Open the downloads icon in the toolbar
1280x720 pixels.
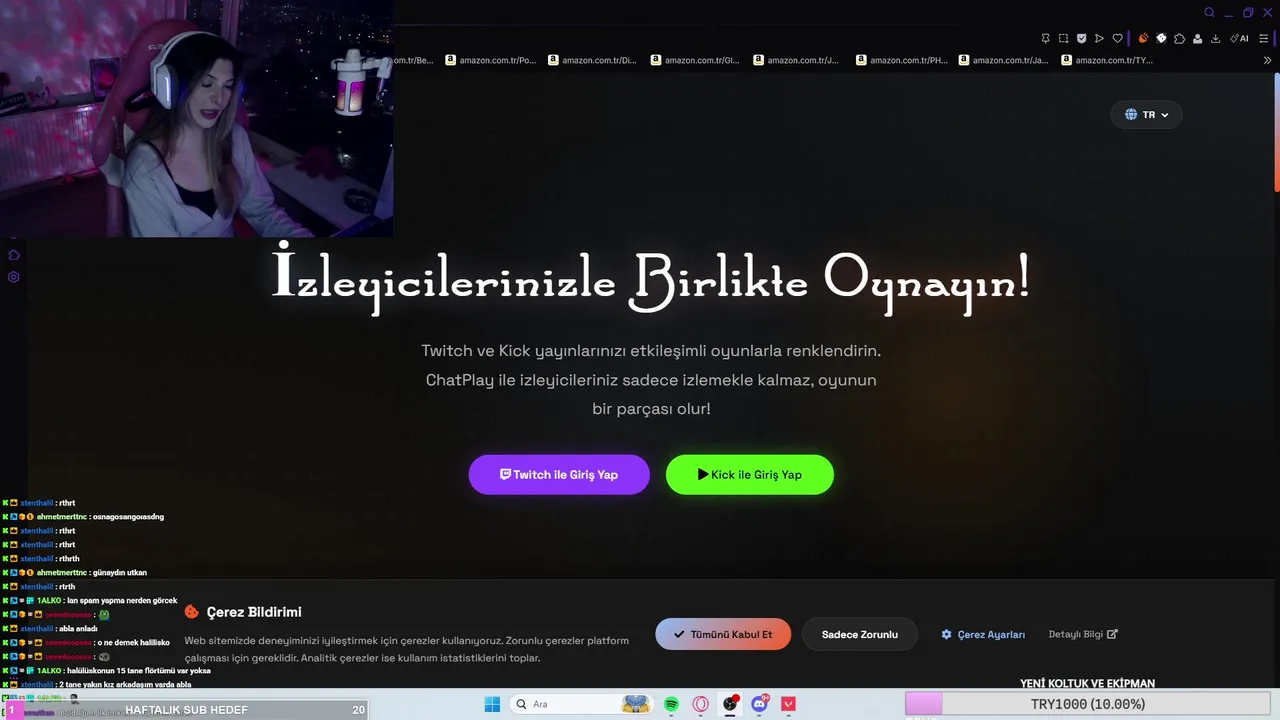[1215, 39]
